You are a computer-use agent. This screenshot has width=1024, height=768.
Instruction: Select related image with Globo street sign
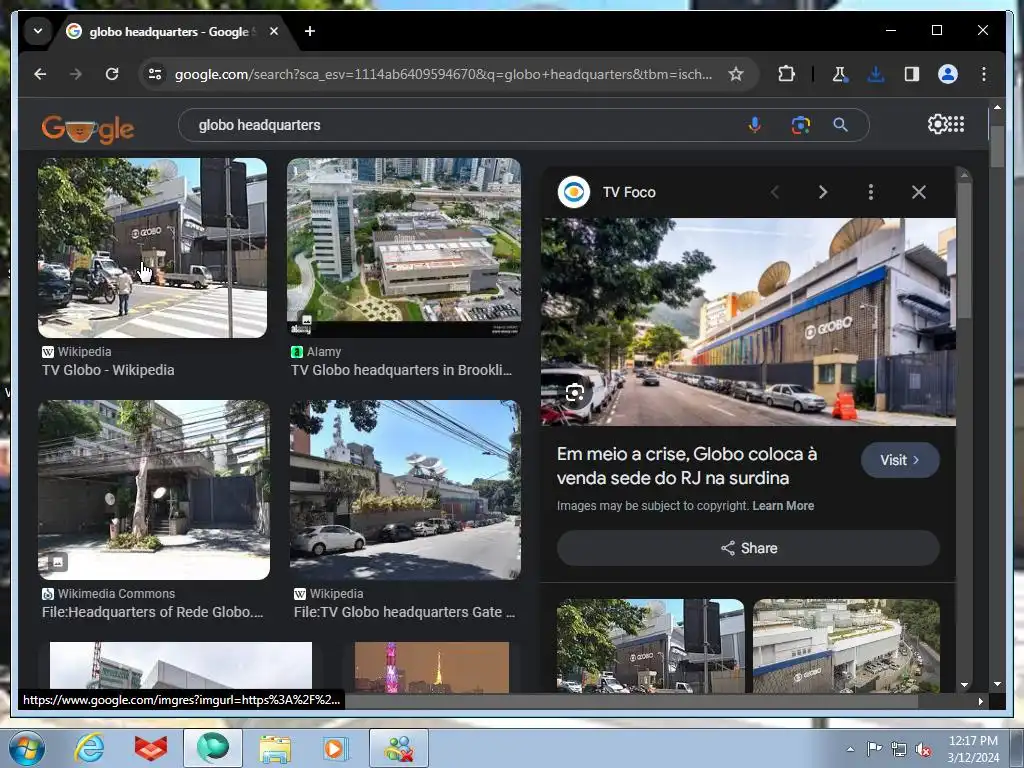pos(650,645)
